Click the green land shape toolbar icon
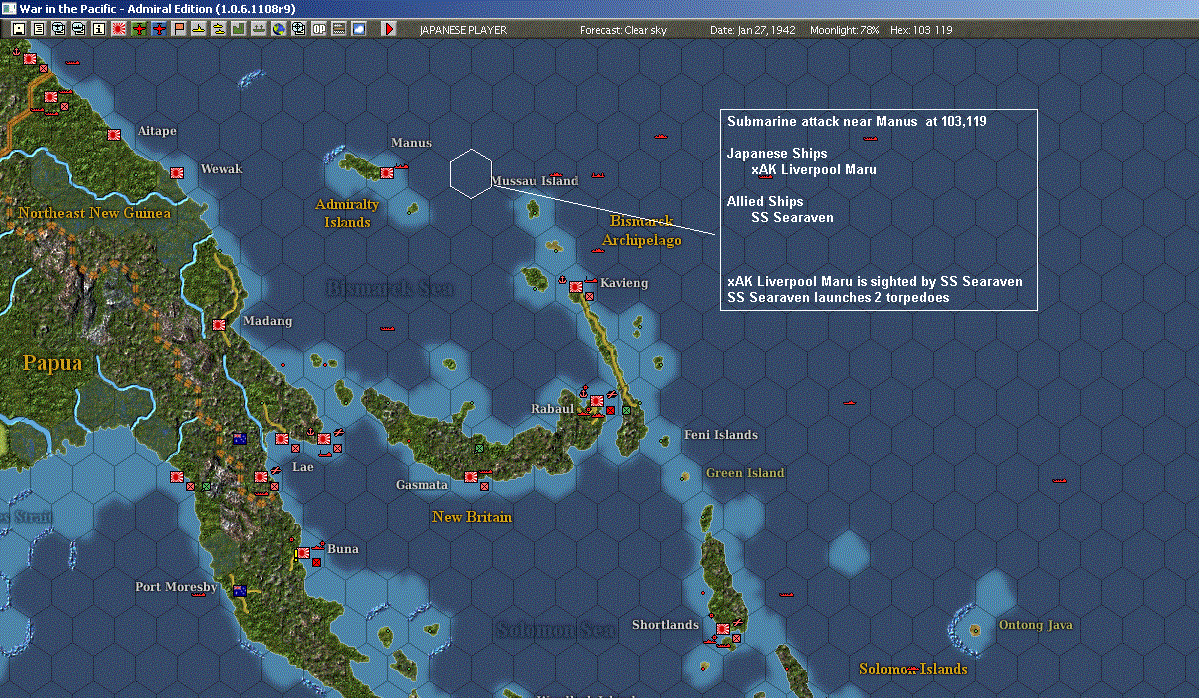 click(x=239, y=29)
